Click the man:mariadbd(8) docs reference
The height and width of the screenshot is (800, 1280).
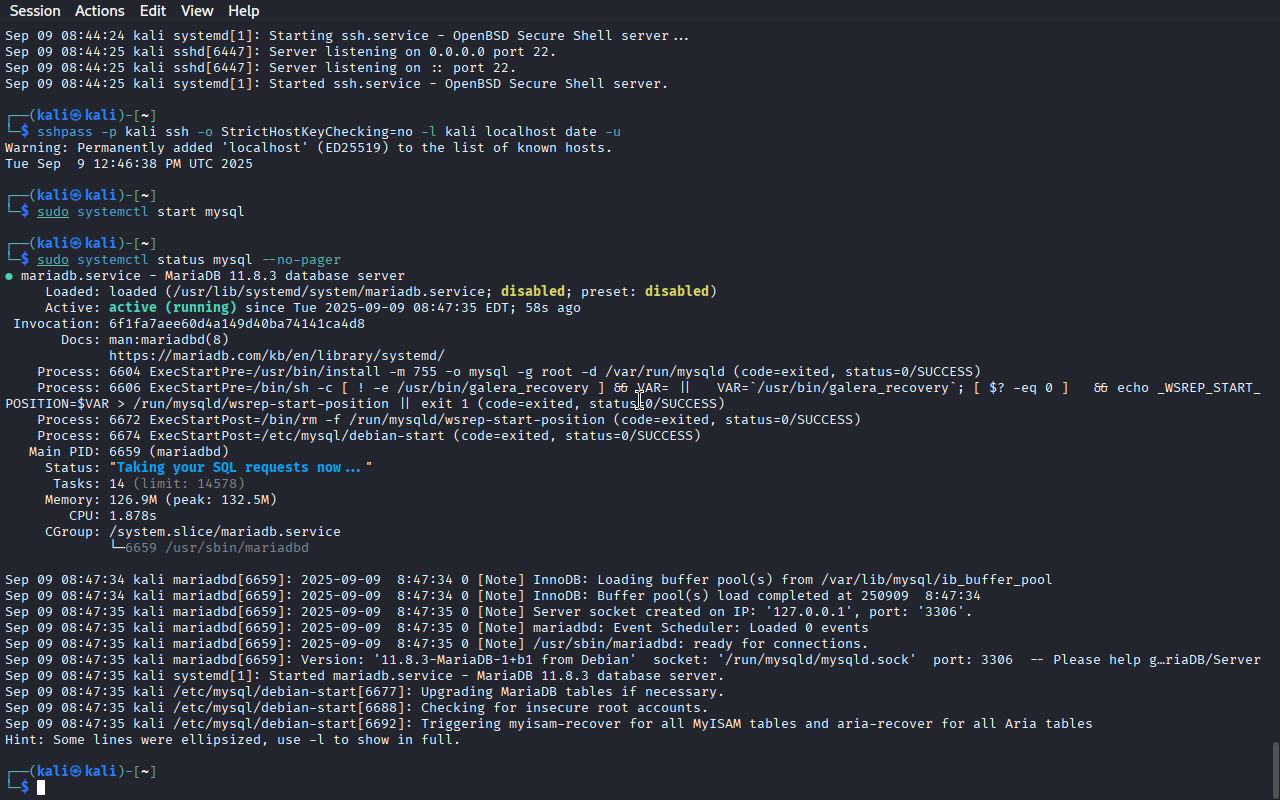(x=169, y=340)
